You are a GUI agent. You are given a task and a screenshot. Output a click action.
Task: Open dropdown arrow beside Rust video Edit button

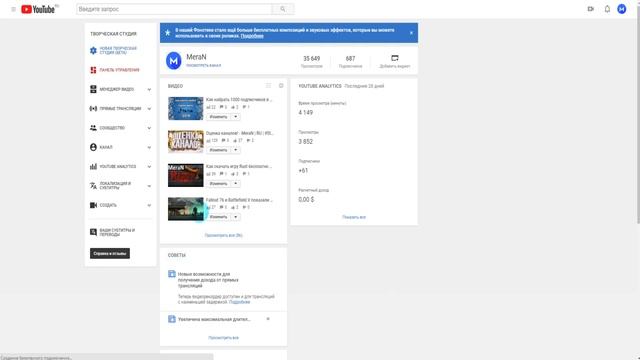coord(236,184)
